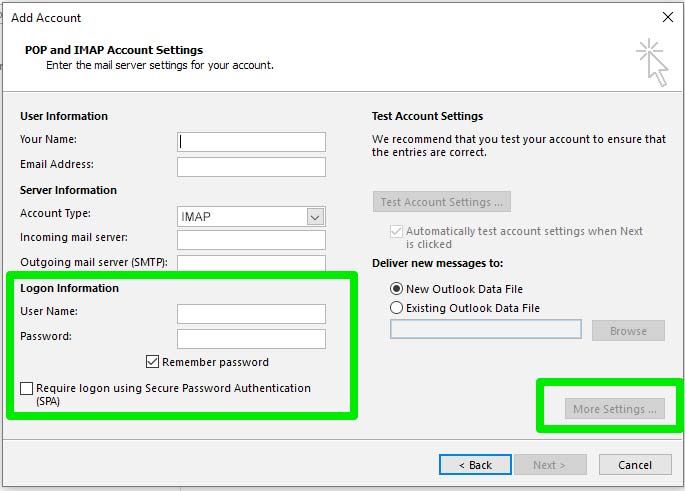This screenshot has width=685, height=491.
Task: Click the User Name logon field
Action: (251, 314)
